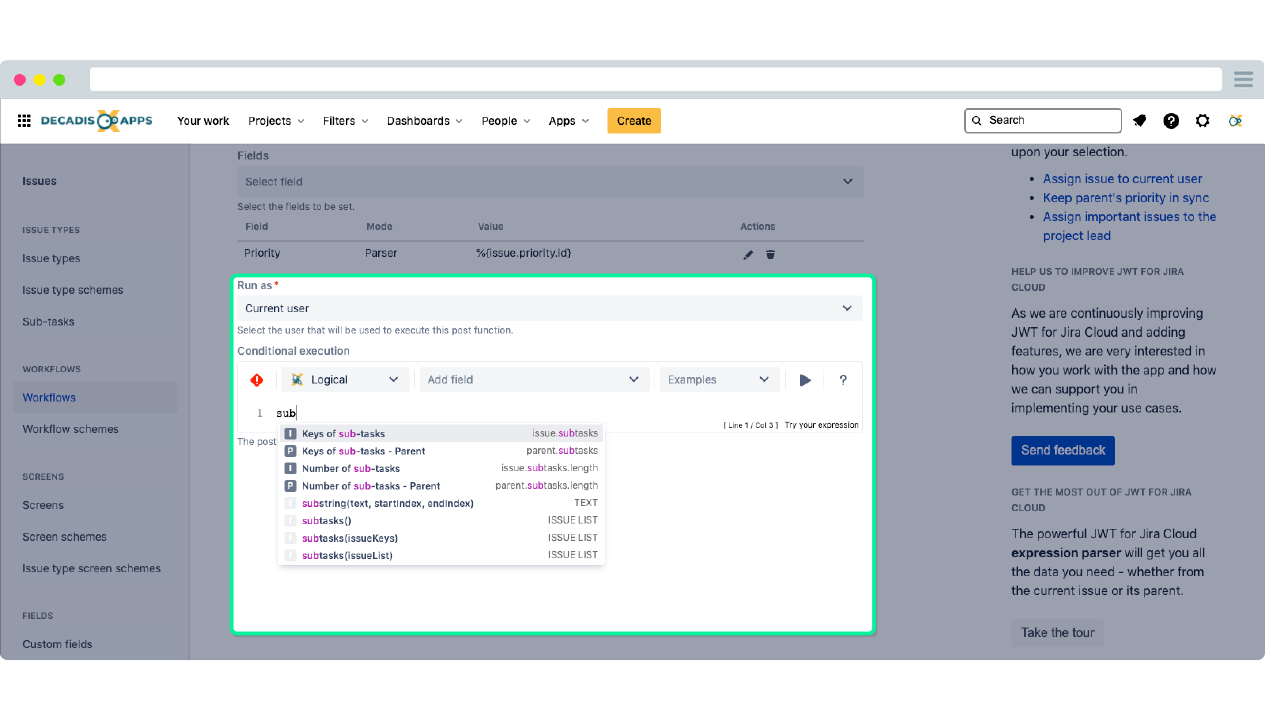
Task: Open Issue type schemes in sidebar
Action: click(73, 290)
